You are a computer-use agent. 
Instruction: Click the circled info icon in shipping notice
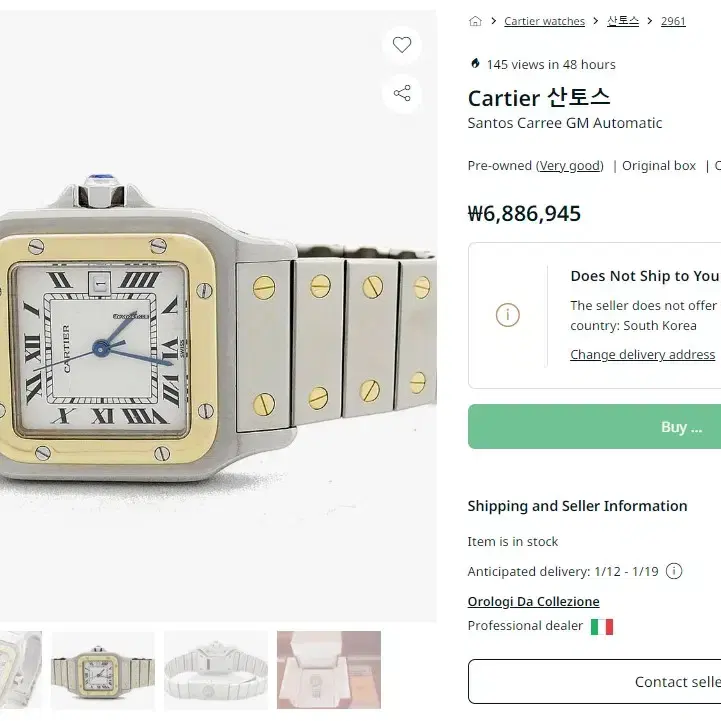tap(508, 315)
